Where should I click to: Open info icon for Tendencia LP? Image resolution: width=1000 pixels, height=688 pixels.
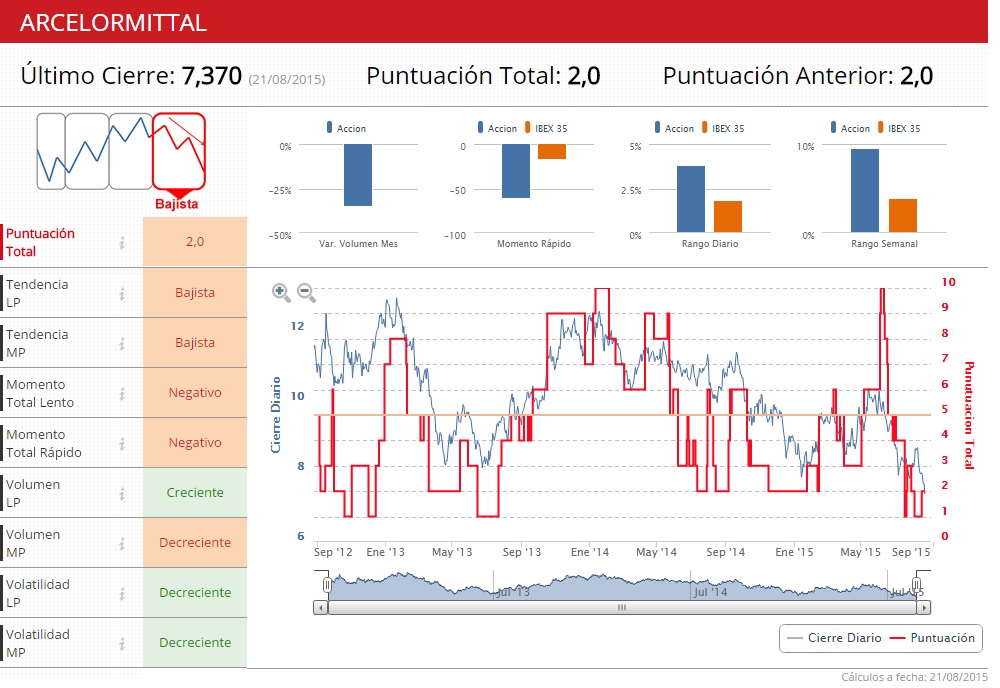coord(122,293)
